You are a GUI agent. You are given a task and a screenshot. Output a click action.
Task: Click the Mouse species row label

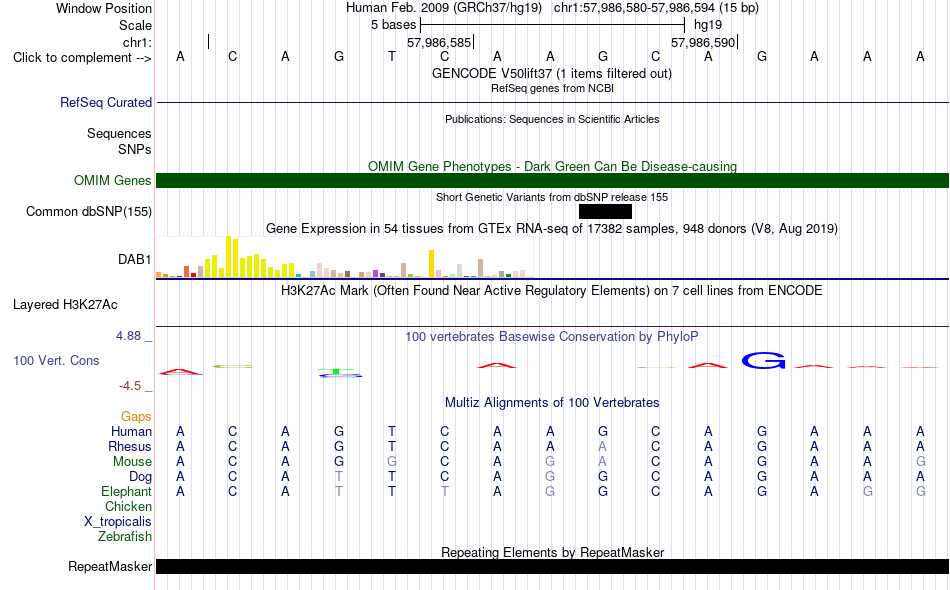tap(132, 462)
